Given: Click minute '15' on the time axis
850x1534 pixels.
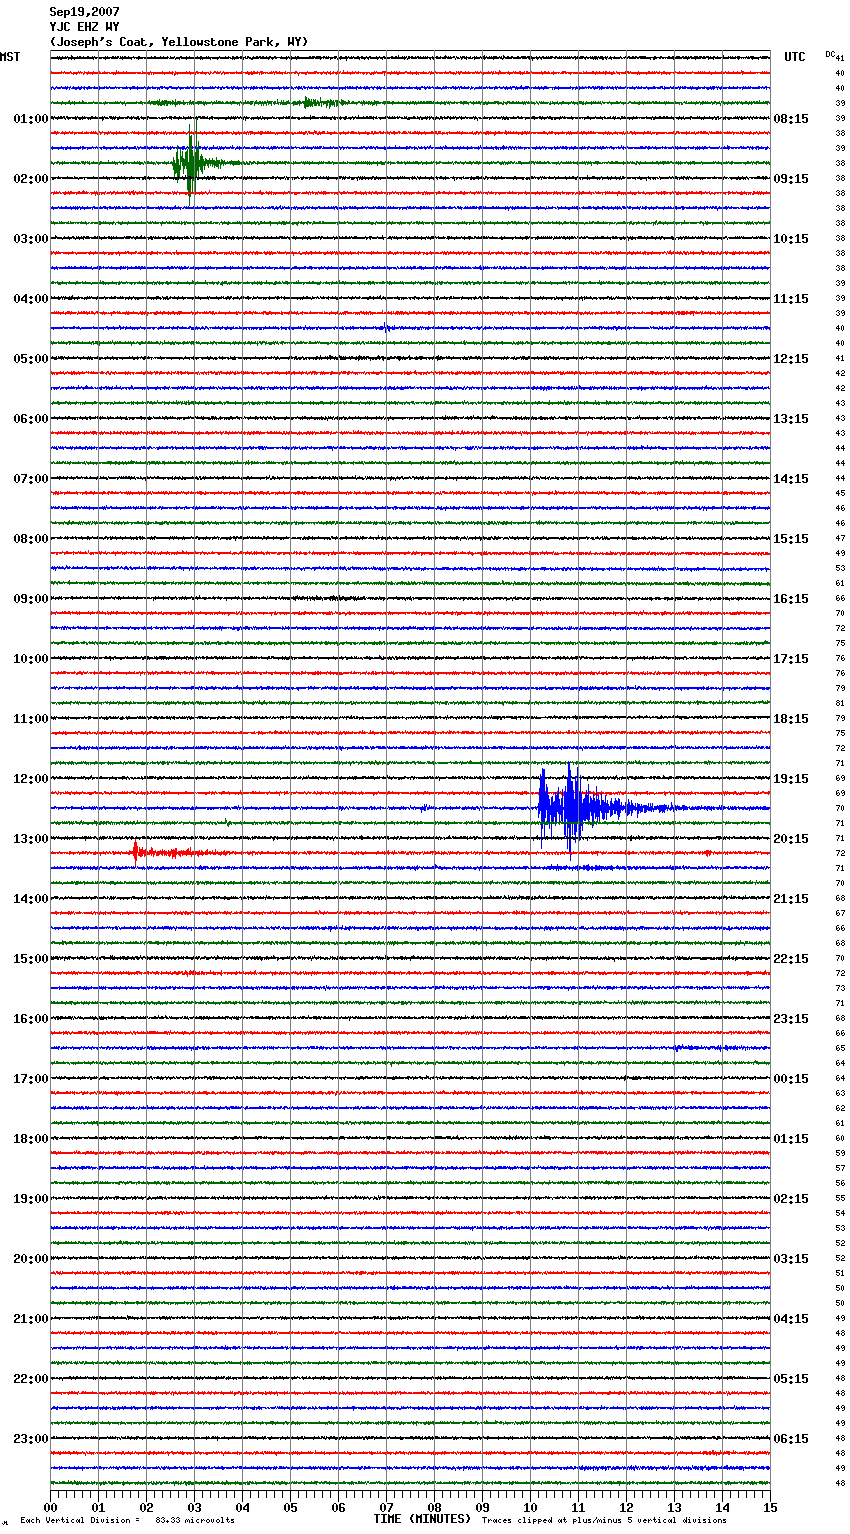Looking at the screenshot, I should click(x=770, y=1507).
